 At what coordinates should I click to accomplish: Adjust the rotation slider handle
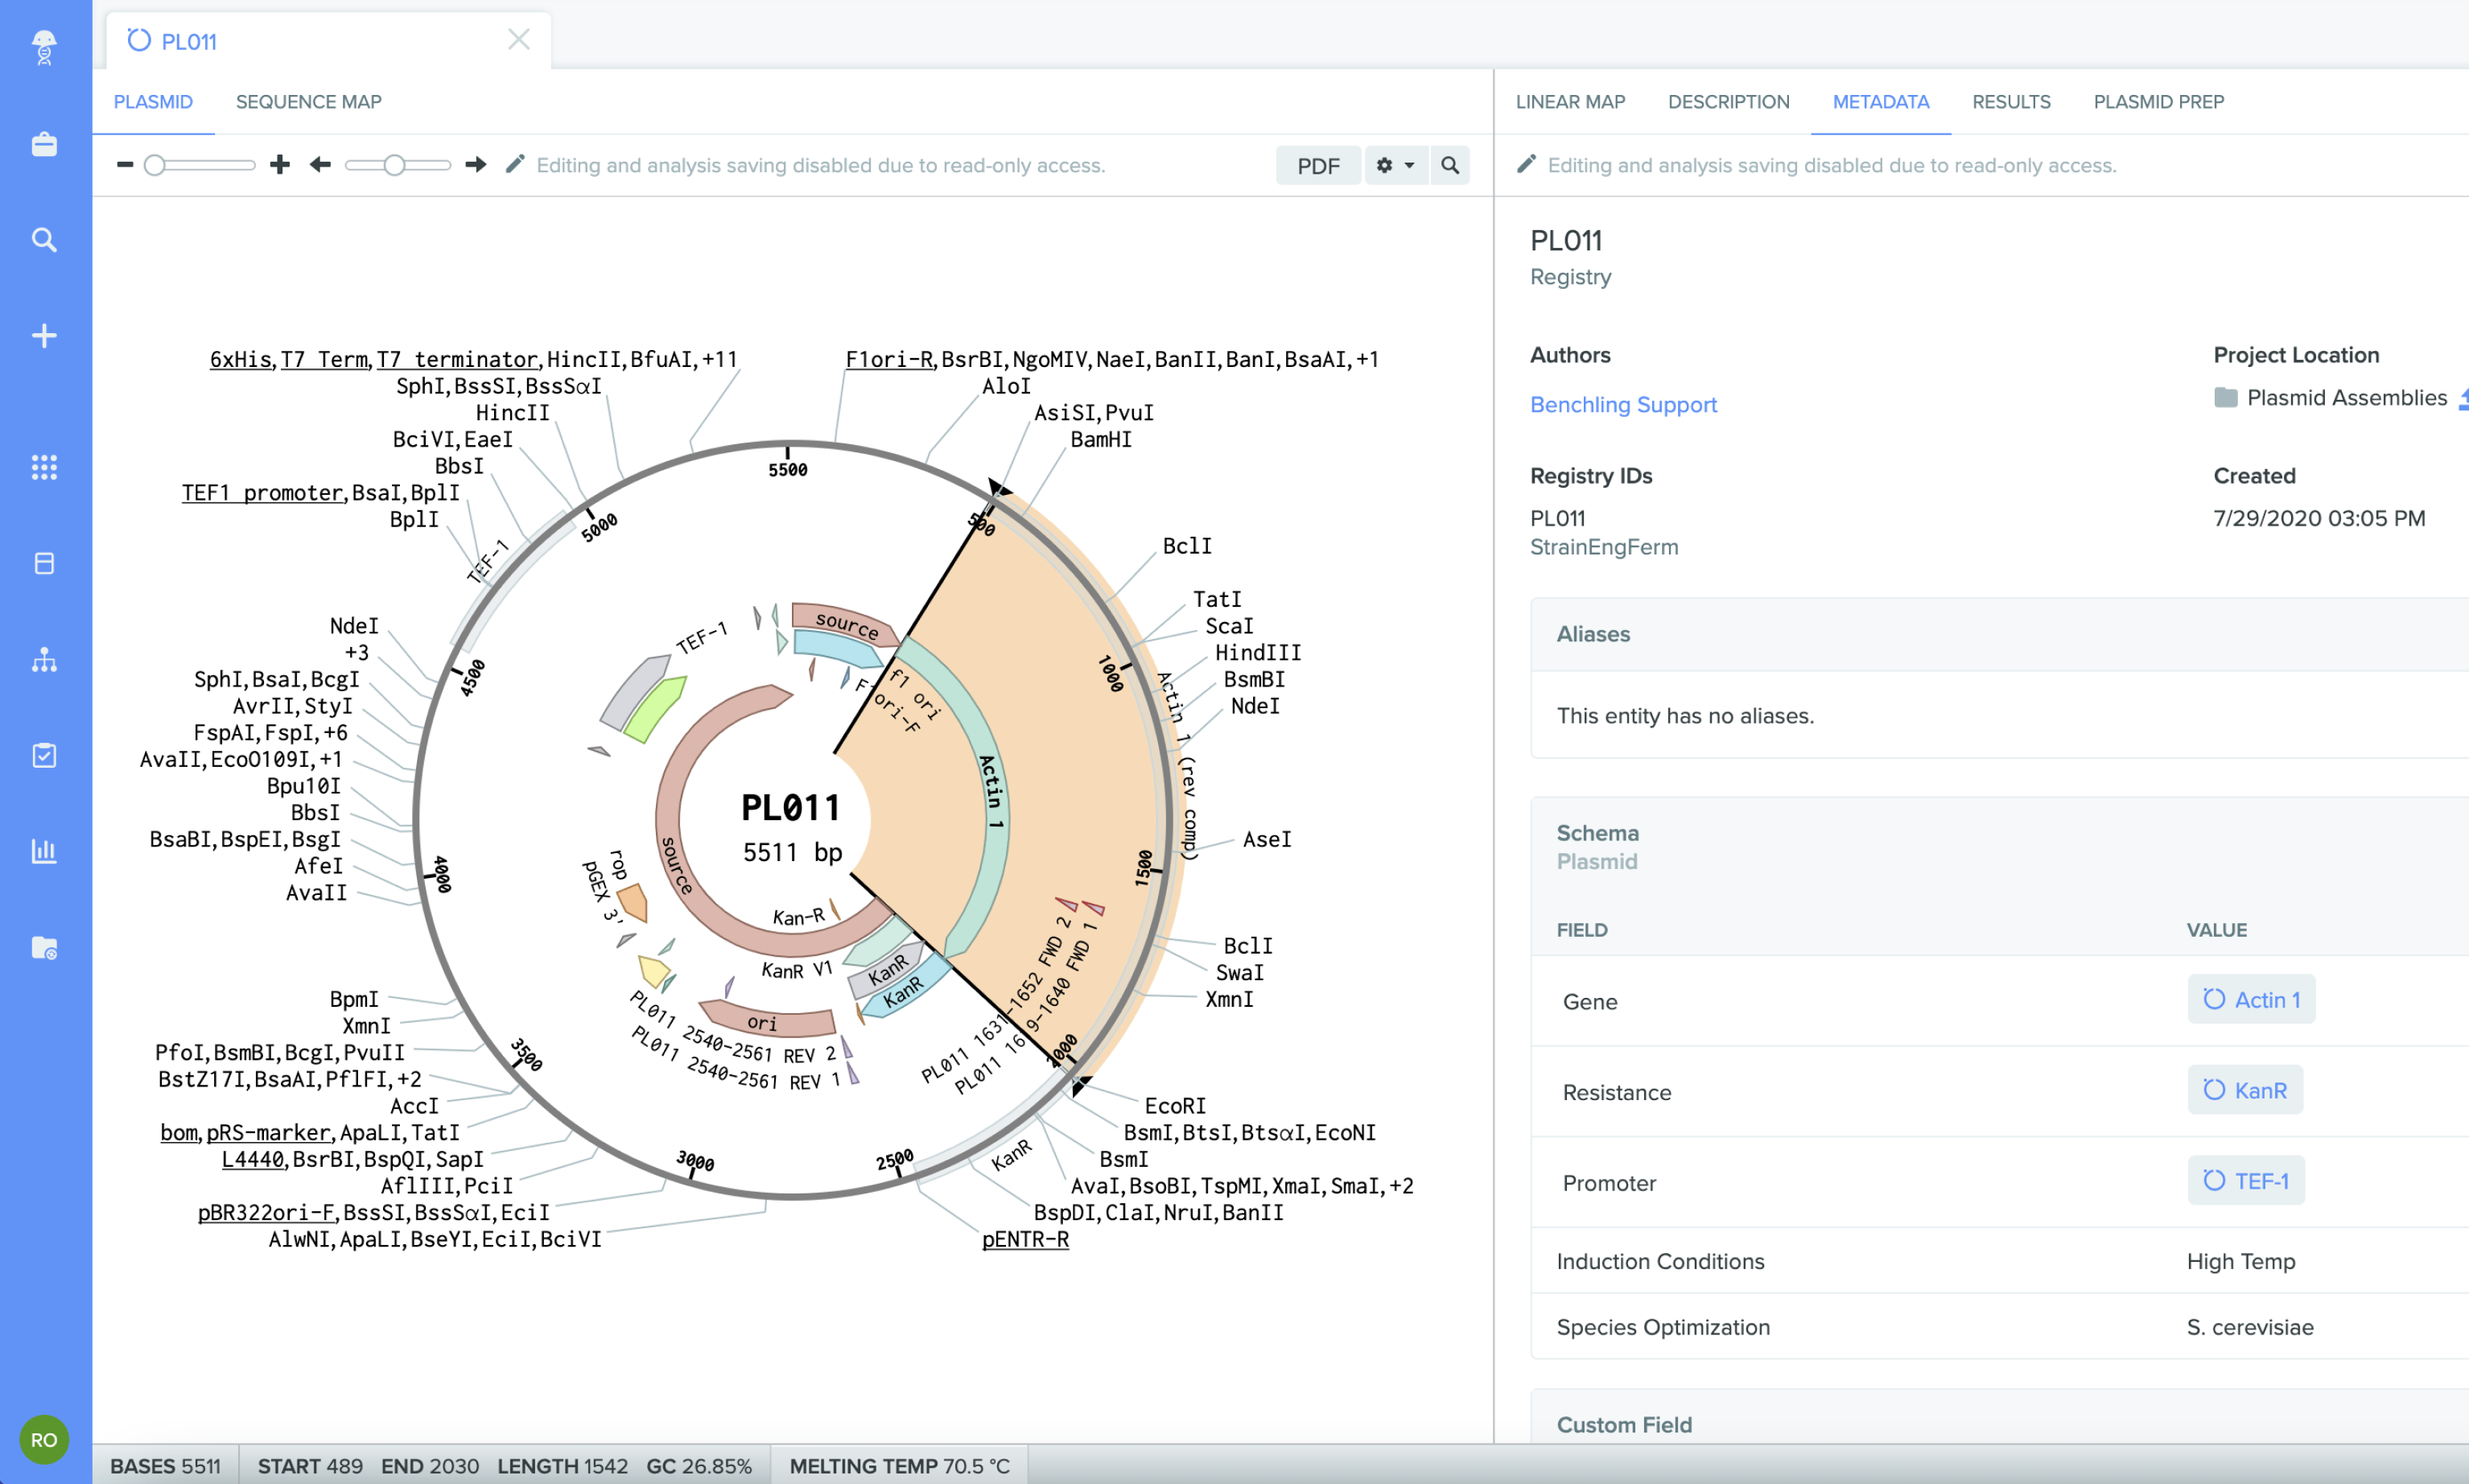[395, 165]
